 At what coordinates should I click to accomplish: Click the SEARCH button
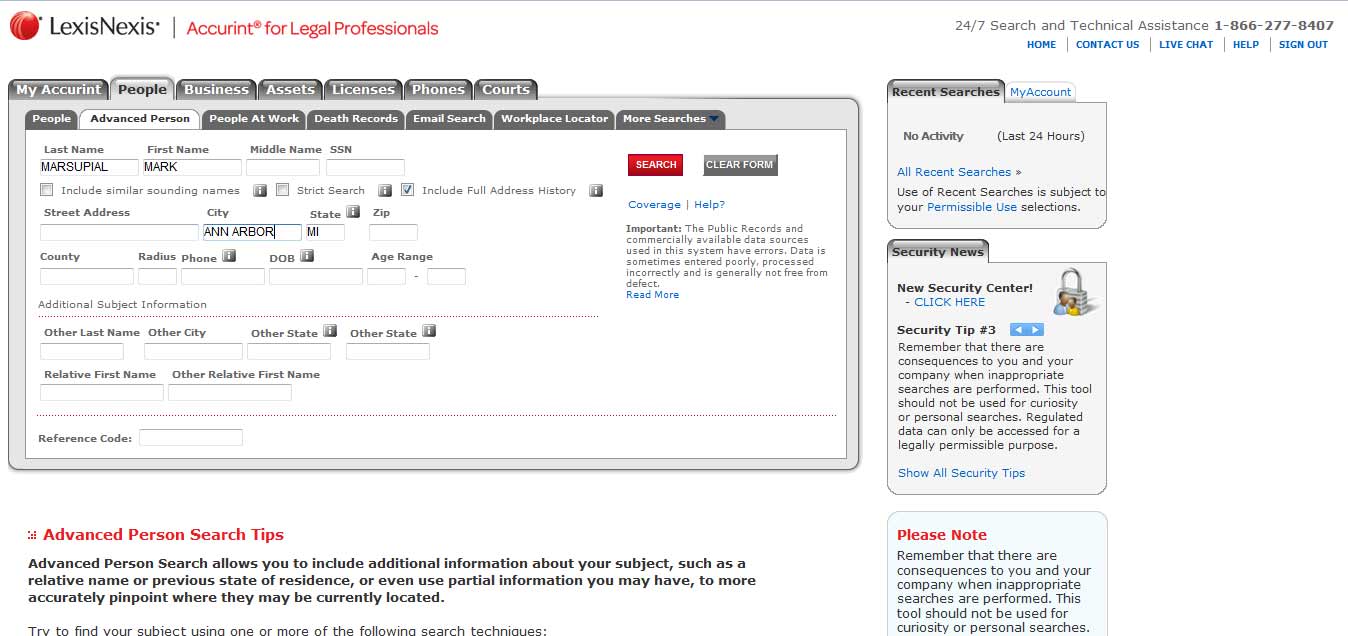click(655, 164)
